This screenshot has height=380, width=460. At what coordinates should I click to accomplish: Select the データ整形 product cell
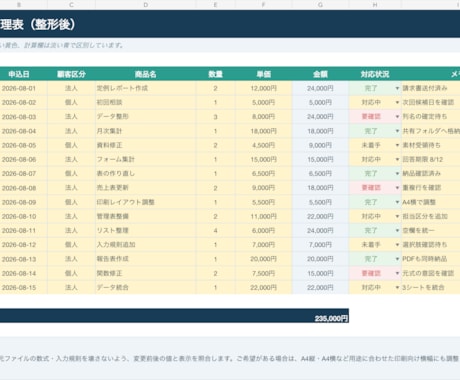tap(146, 117)
